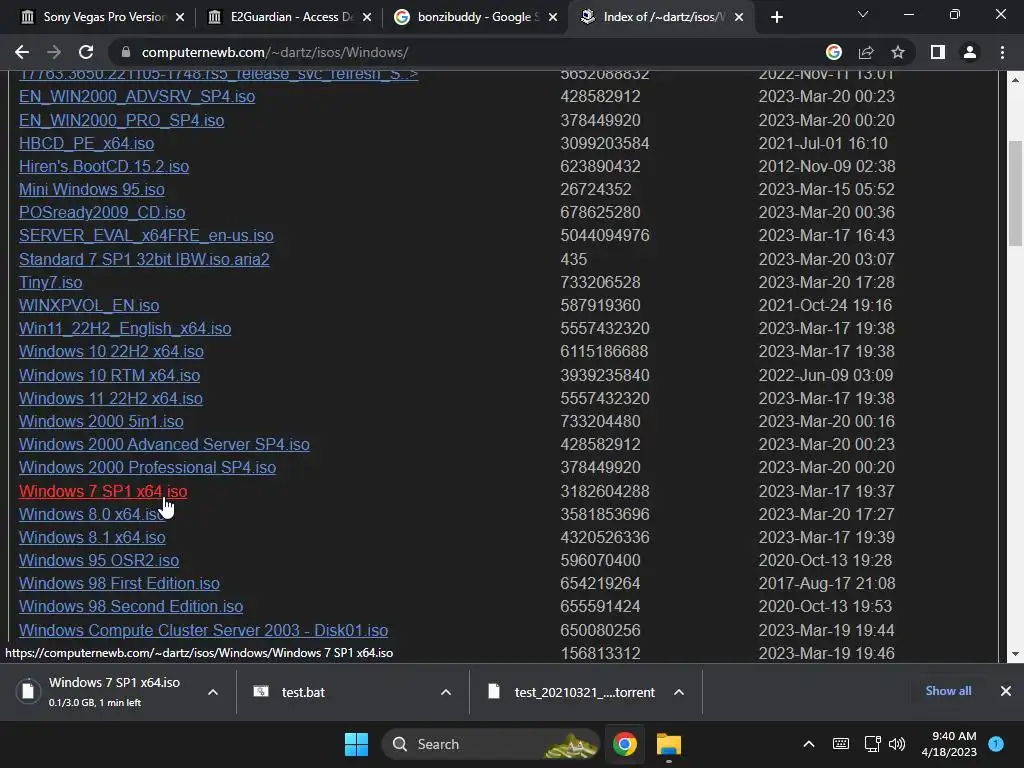The width and height of the screenshot is (1024, 768).
Task: Open File Explorer from taskbar
Action: pyautogui.click(x=668, y=744)
